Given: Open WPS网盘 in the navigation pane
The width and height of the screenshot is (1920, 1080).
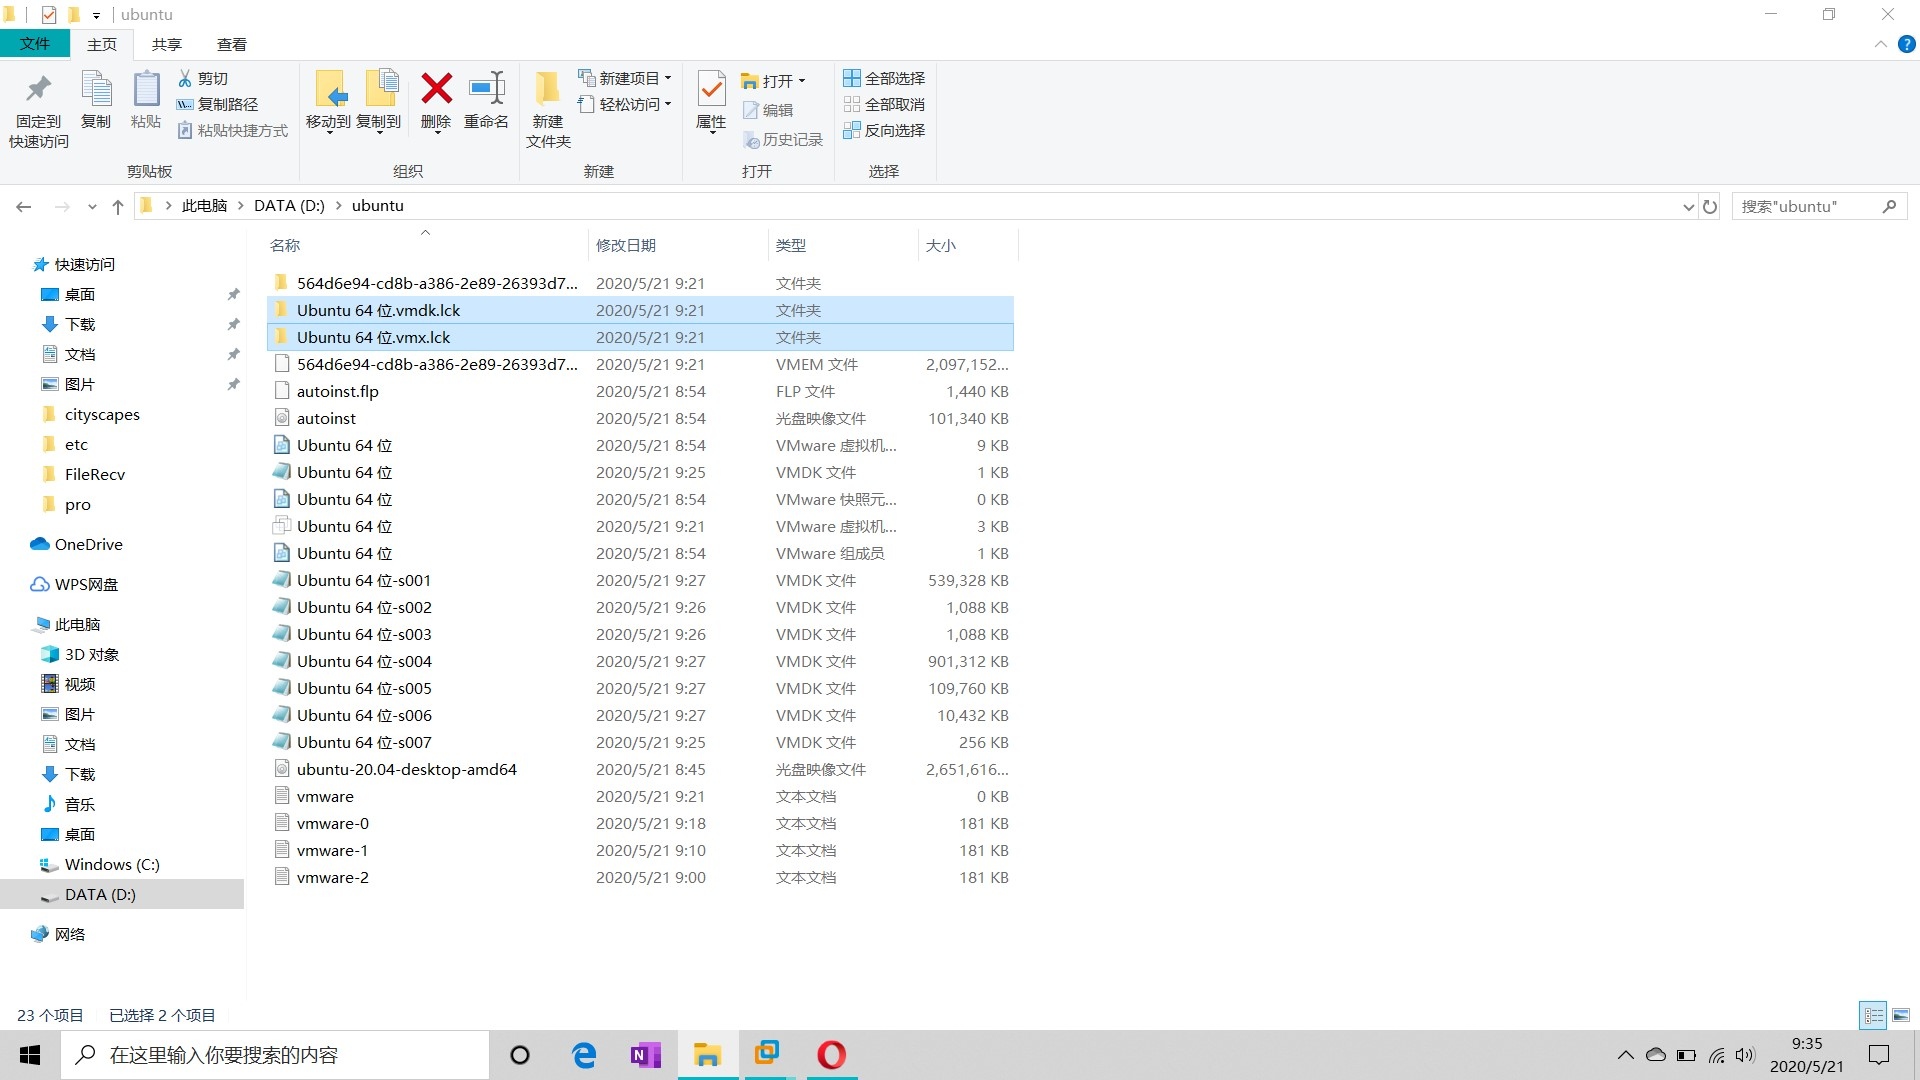Looking at the screenshot, I should (x=86, y=584).
